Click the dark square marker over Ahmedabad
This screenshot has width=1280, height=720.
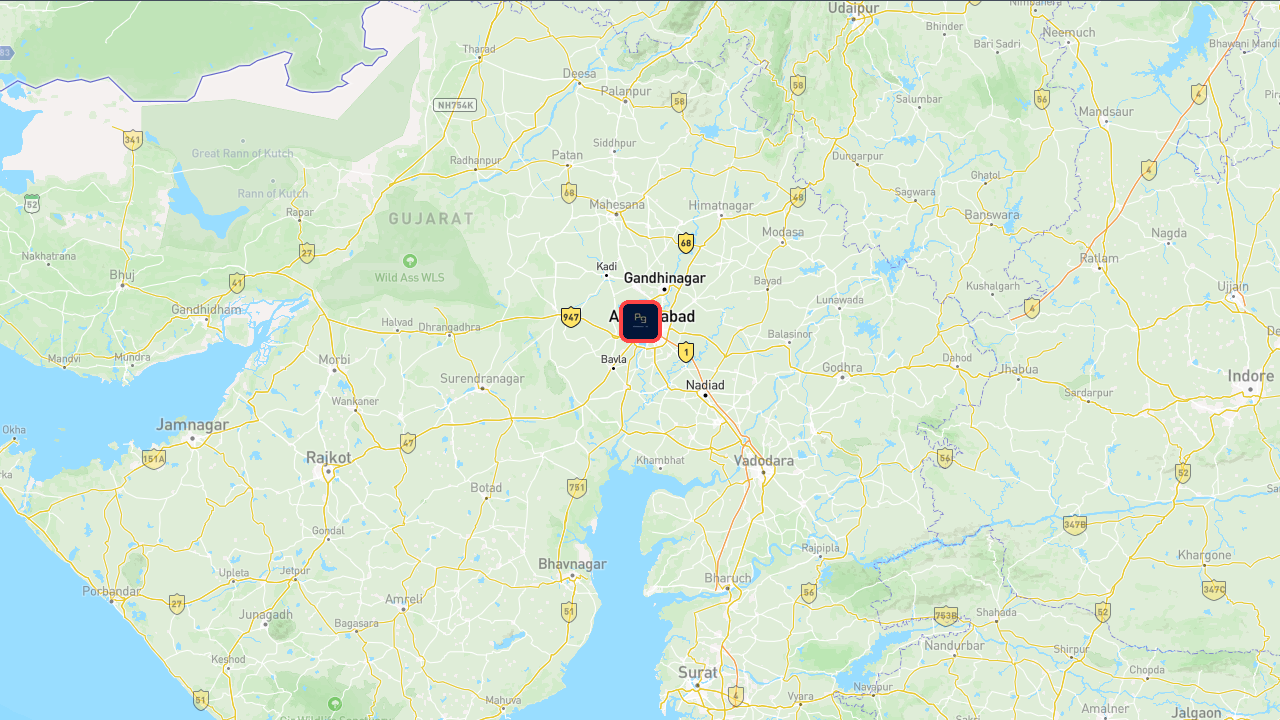coord(641,322)
